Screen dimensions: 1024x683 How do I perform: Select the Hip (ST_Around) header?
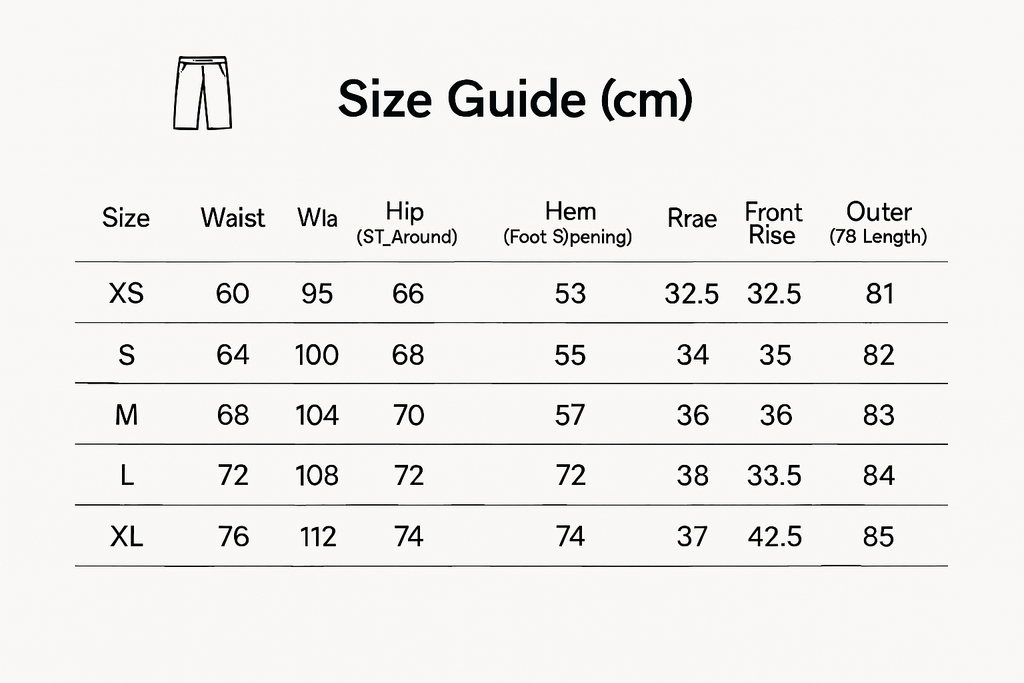[406, 223]
